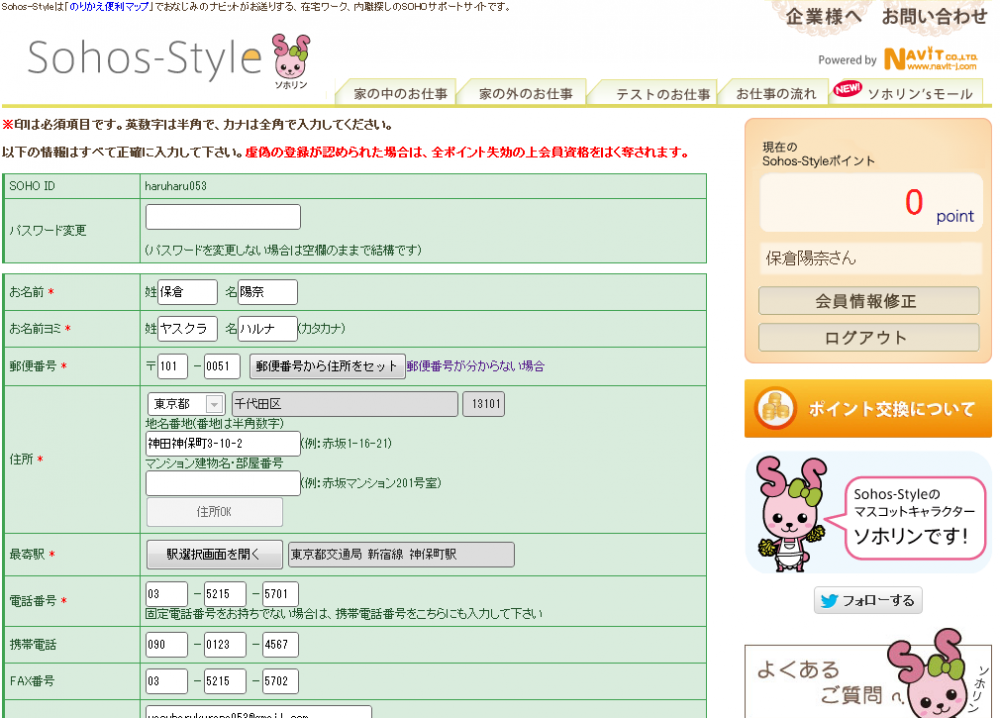This screenshot has height=718, width=1000.
Task: Click the のりかえ便利マップ link
Action: 109,7
